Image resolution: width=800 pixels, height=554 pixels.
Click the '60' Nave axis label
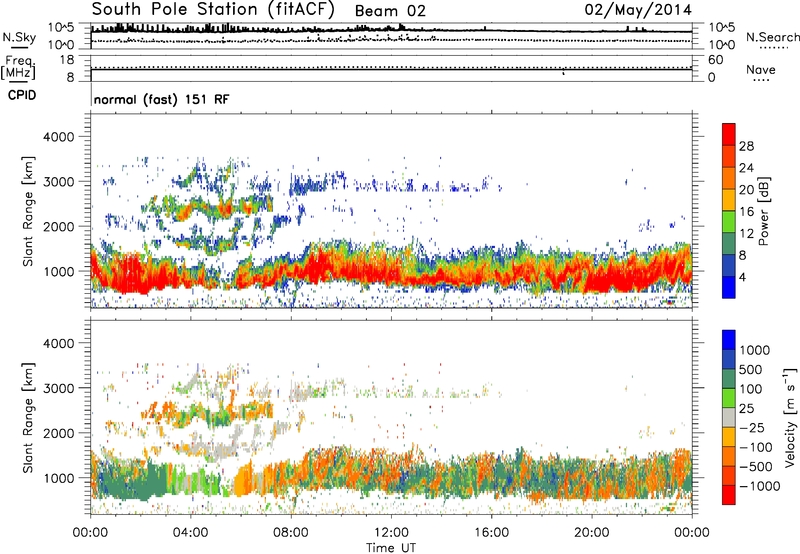pyautogui.click(x=715, y=60)
